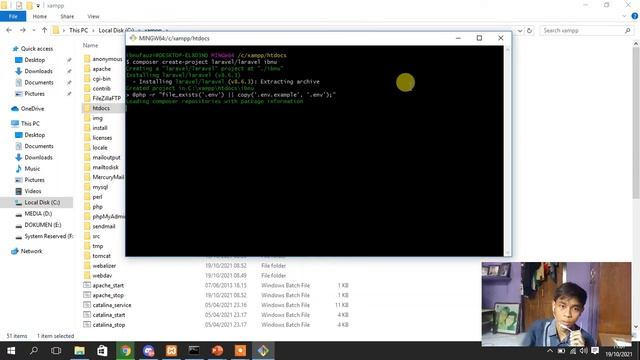Open the MINGW64 window menu icon
The width and height of the screenshot is (640, 360).
(133, 38)
